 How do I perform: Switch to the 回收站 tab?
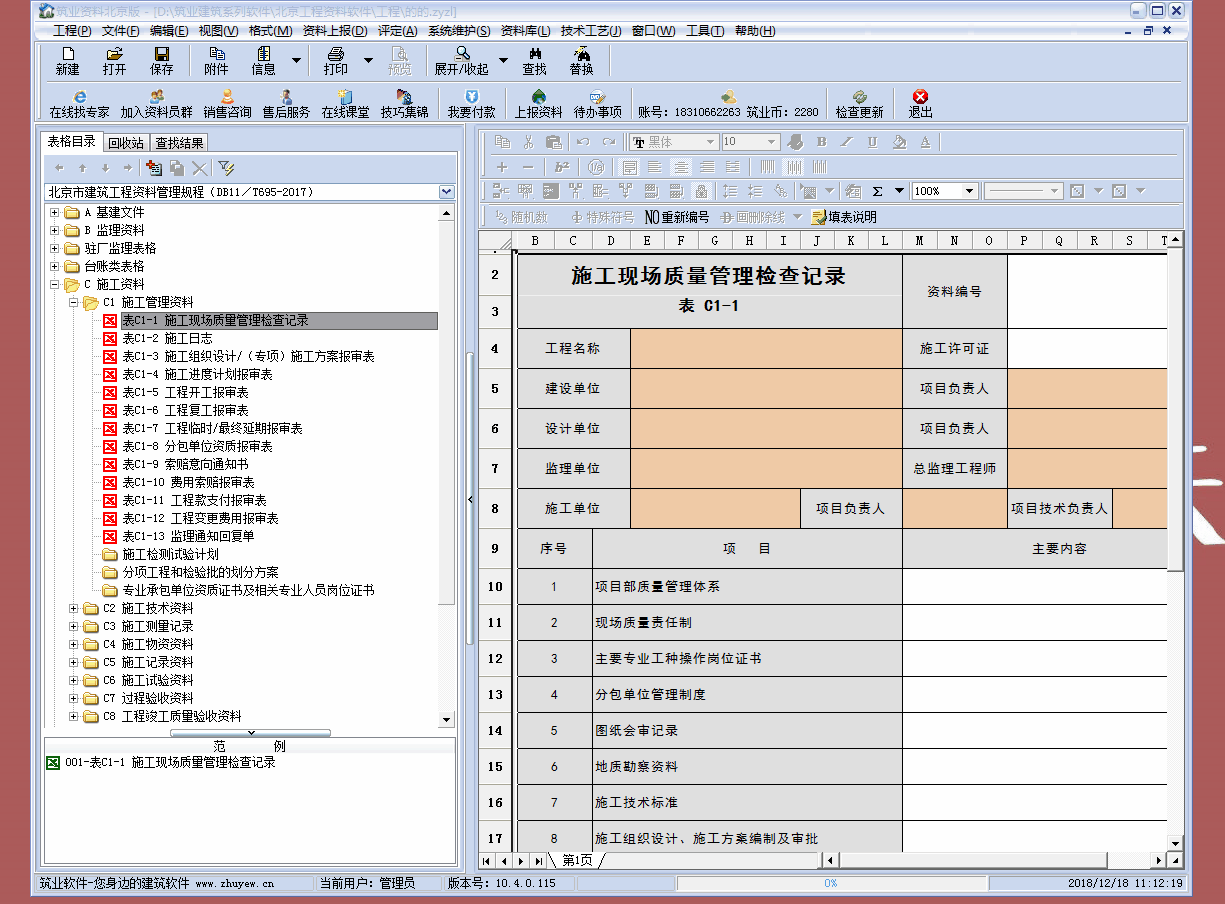pyautogui.click(x=126, y=142)
